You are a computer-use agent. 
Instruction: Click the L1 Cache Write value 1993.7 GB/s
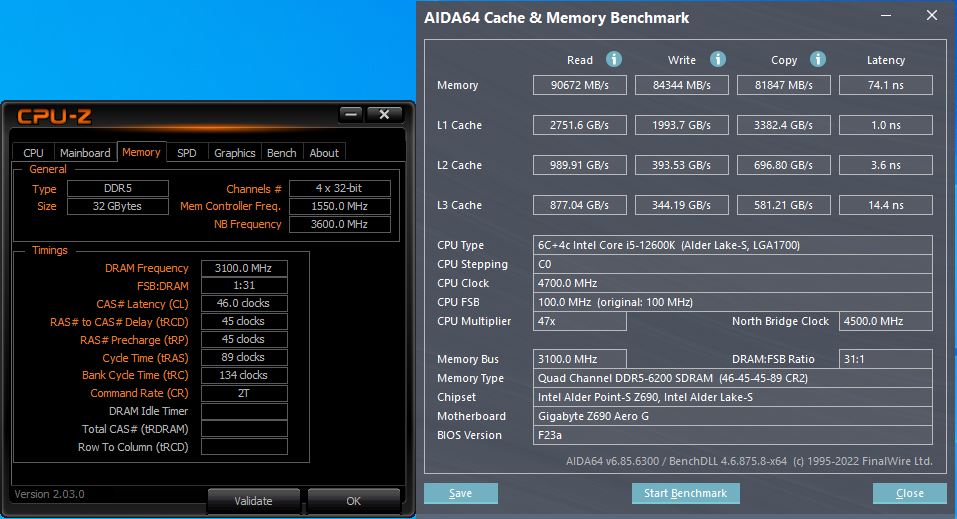click(x=682, y=125)
